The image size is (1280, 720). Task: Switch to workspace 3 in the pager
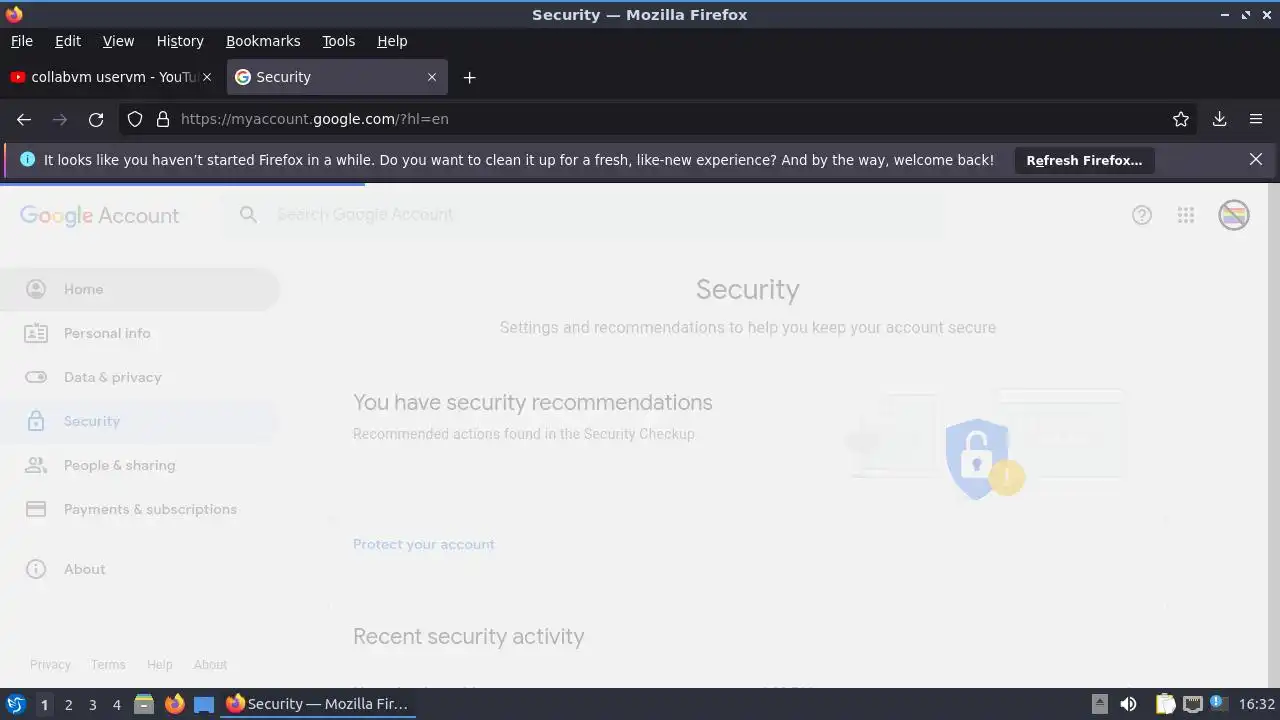pos(92,704)
